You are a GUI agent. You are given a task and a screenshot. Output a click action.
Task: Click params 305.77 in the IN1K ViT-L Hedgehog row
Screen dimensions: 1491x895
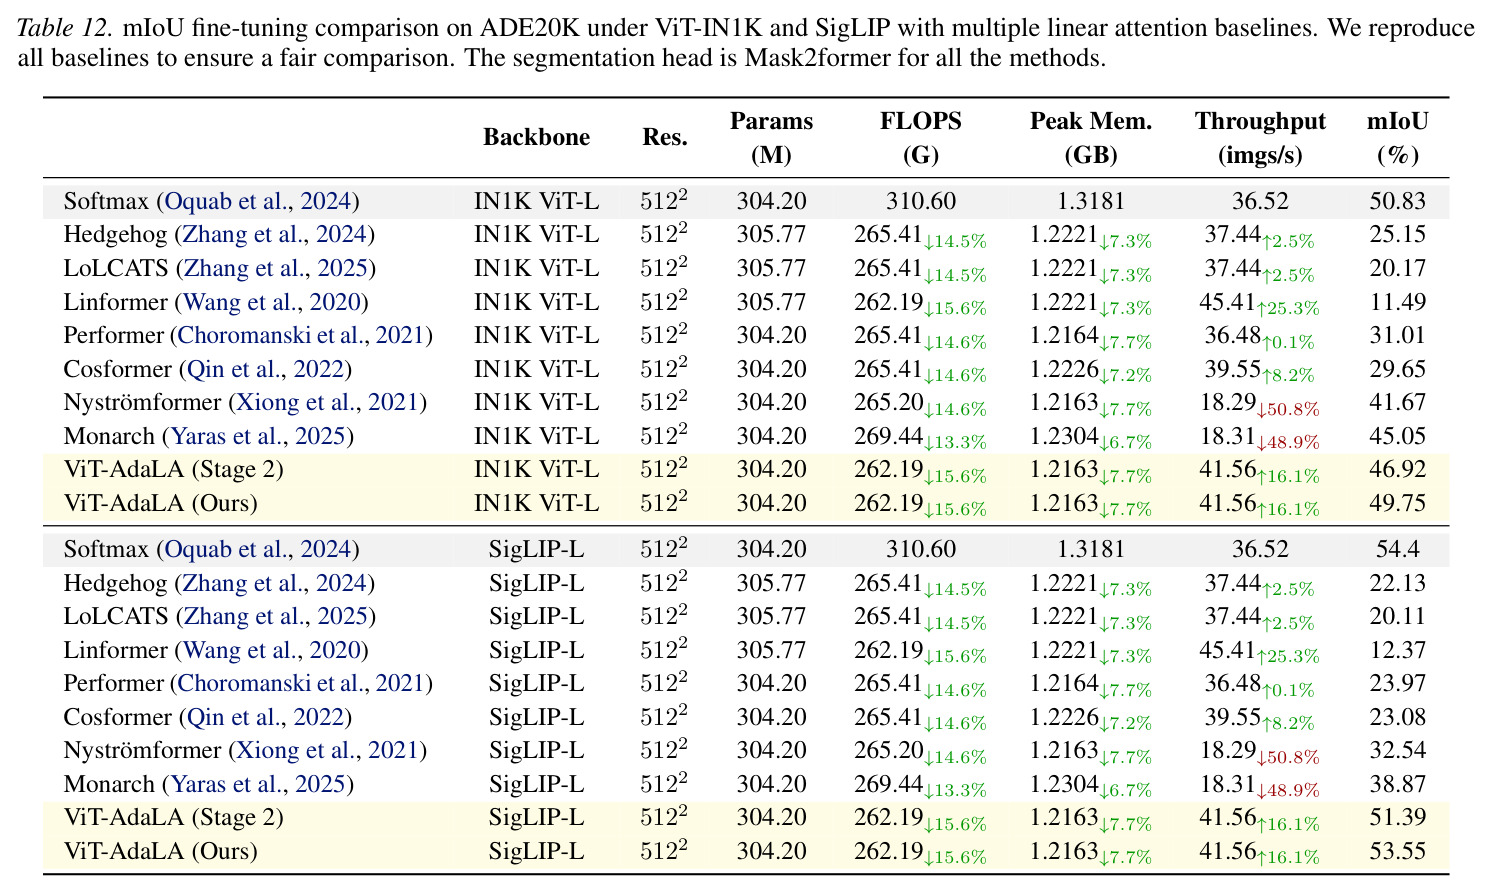point(771,235)
